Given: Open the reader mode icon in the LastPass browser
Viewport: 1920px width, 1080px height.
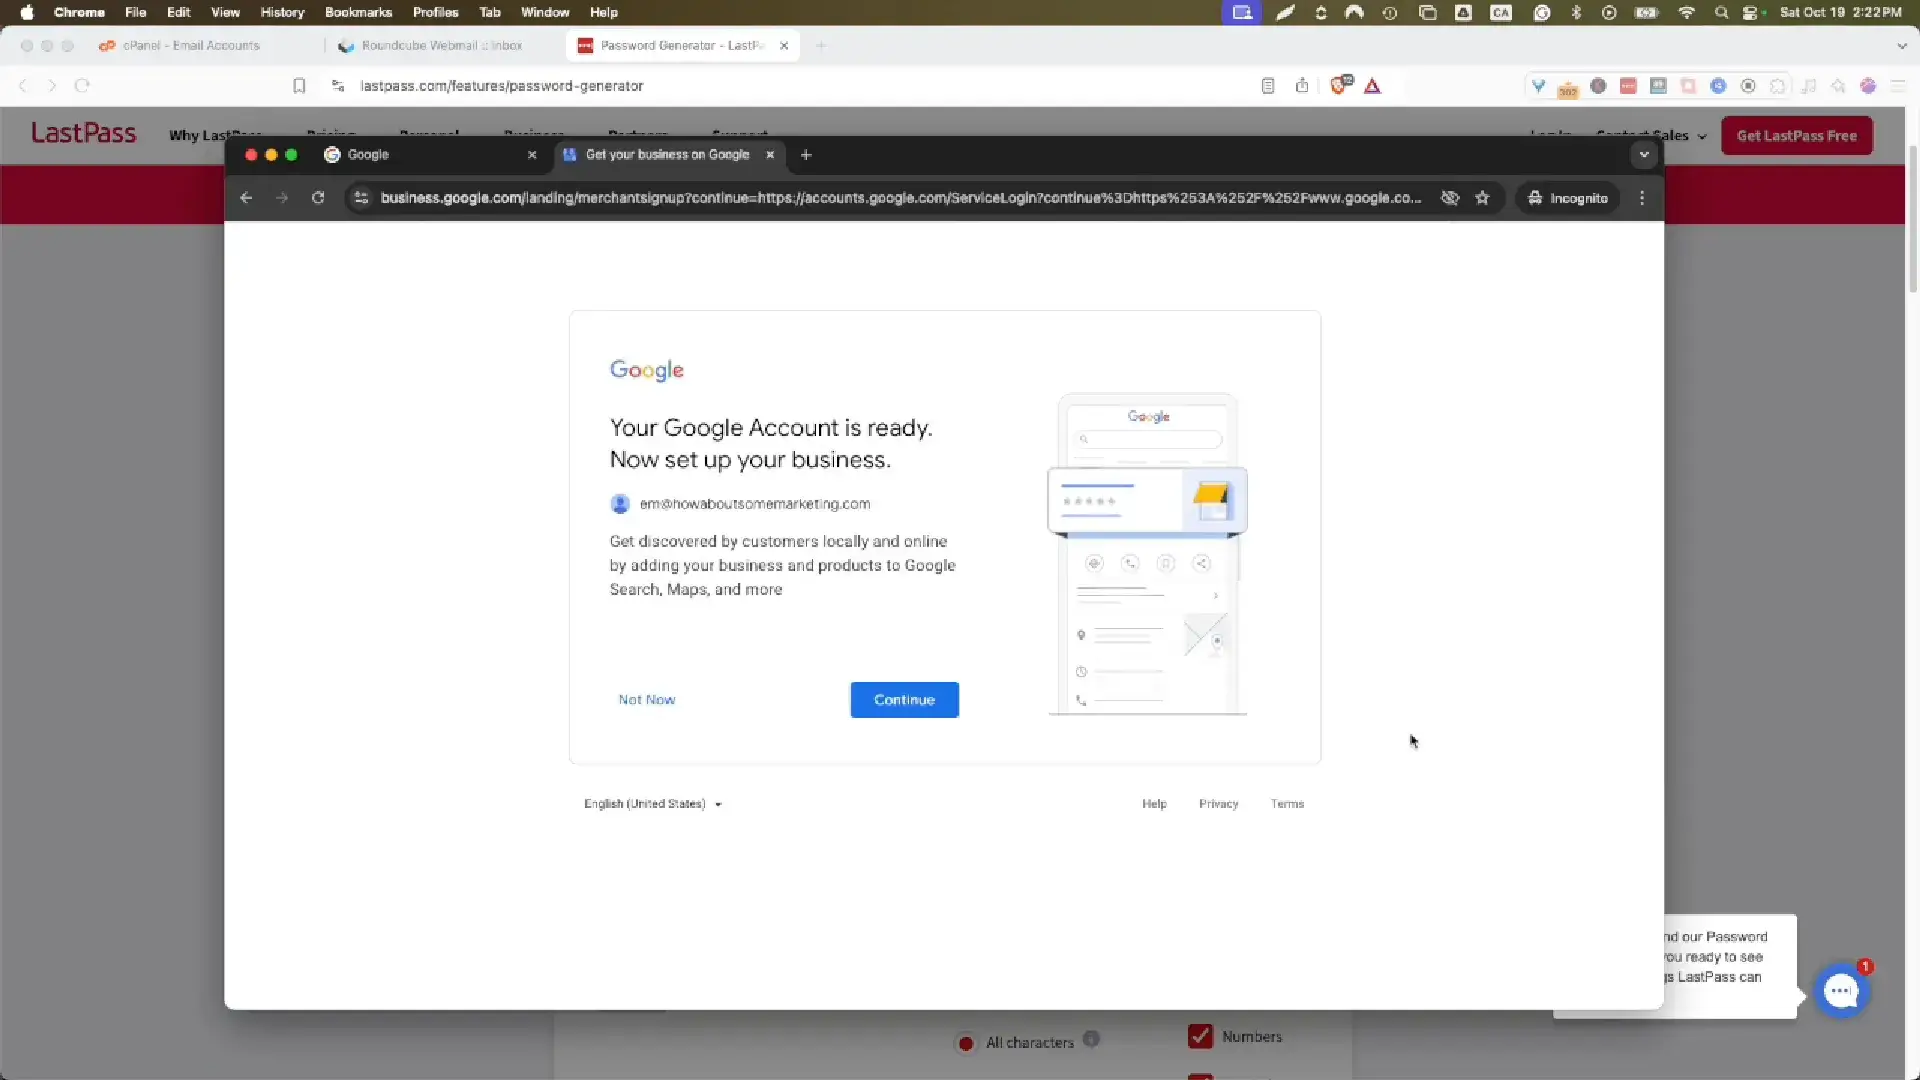Looking at the screenshot, I should 1268,86.
